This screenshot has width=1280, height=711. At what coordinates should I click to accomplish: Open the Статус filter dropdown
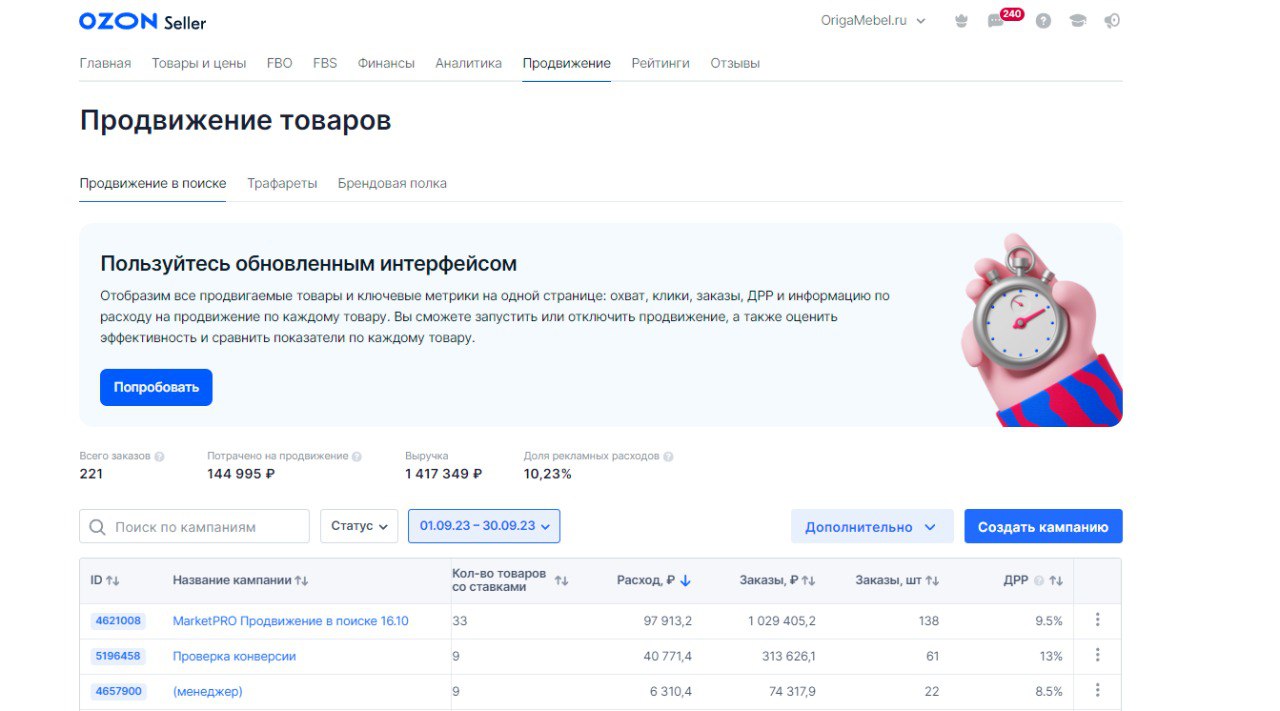tap(359, 526)
